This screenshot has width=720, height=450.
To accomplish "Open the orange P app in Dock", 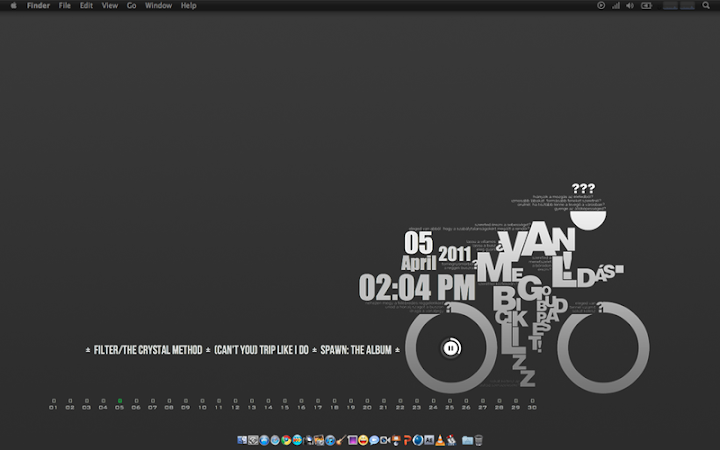I will tap(407, 440).
